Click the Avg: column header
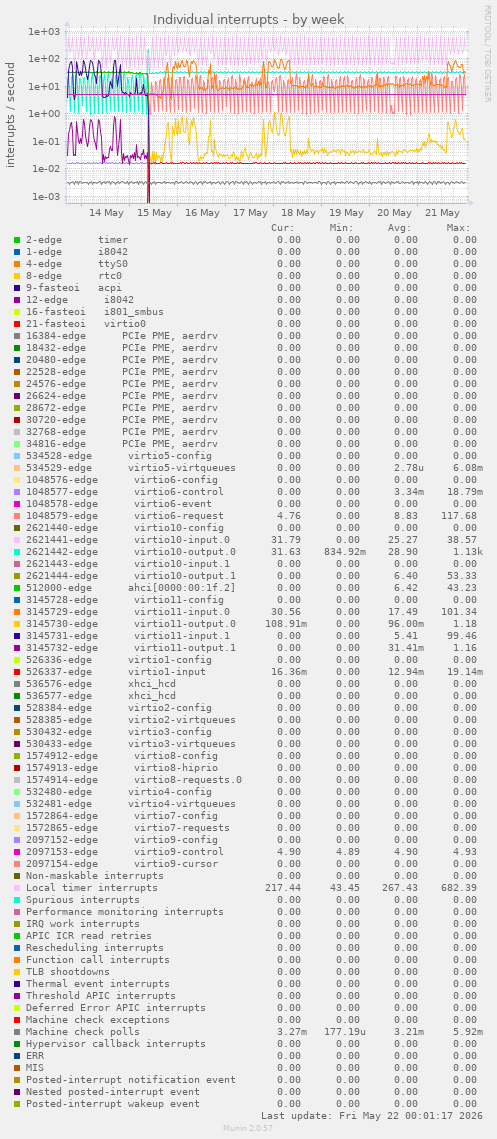 [400, 227]
